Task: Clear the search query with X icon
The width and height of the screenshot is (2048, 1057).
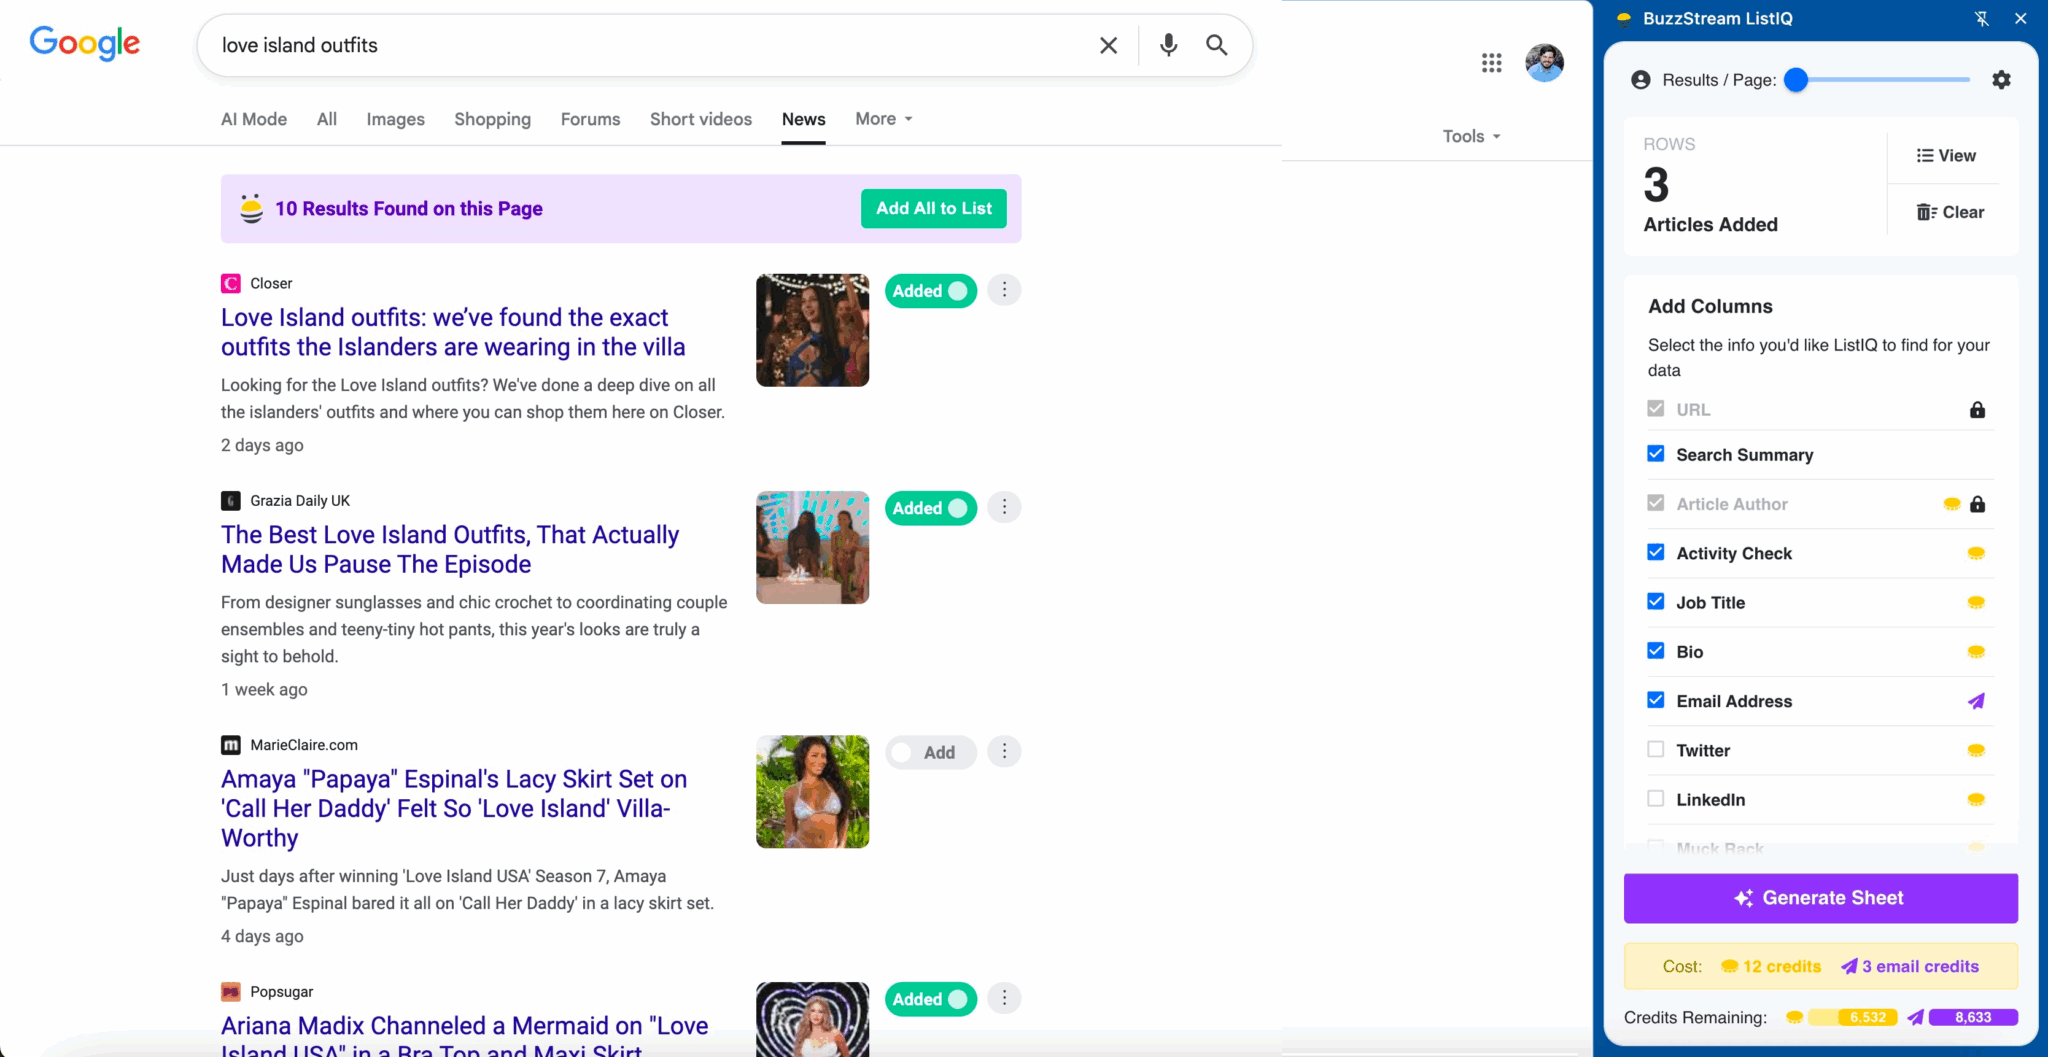Action: coord(1108,45)
